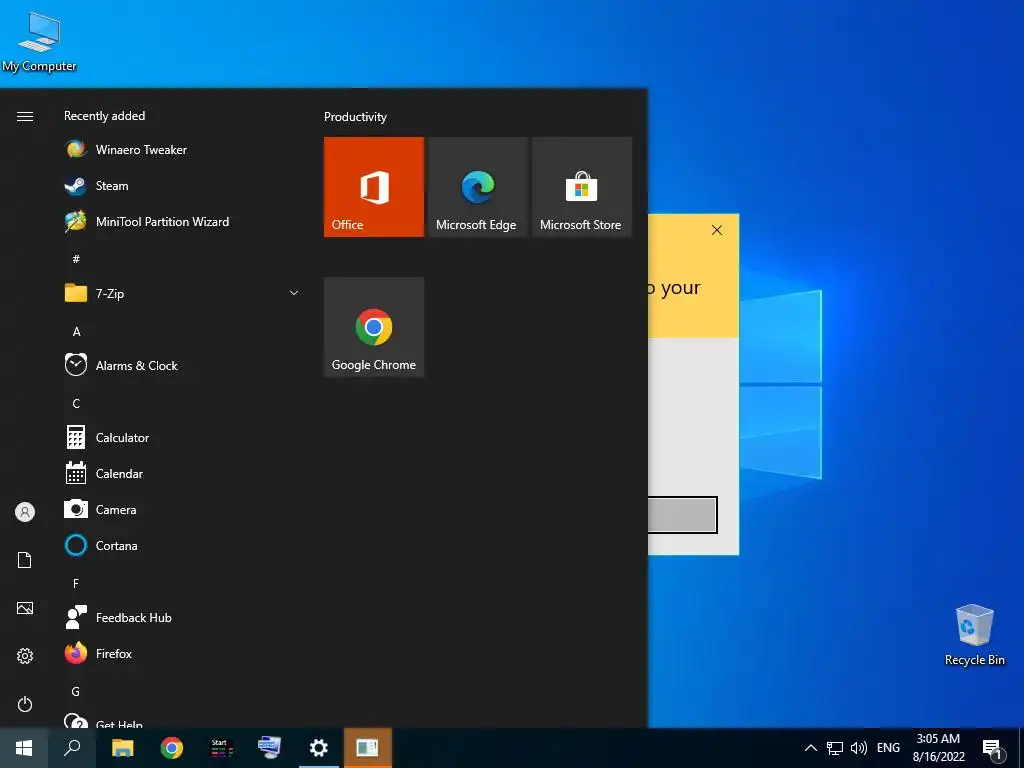The height and width of the screenshot is (768, 1024).
Task: Click the letter G index header
Action: pos(76,692)
